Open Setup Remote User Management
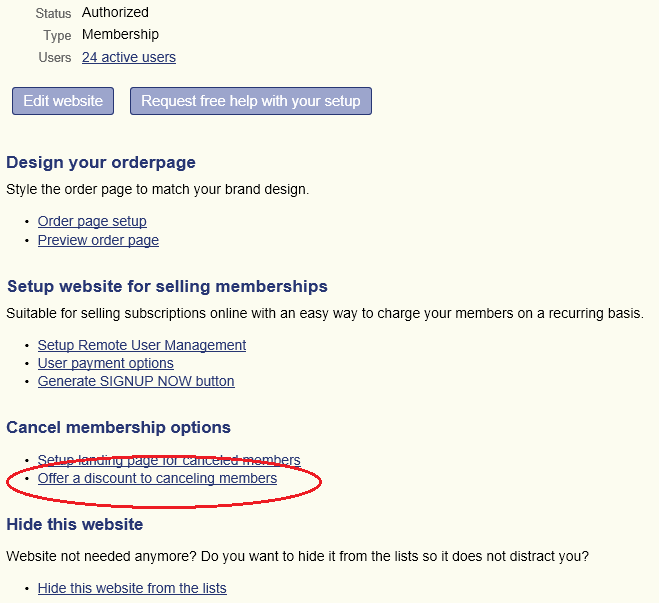 [142, 345]
